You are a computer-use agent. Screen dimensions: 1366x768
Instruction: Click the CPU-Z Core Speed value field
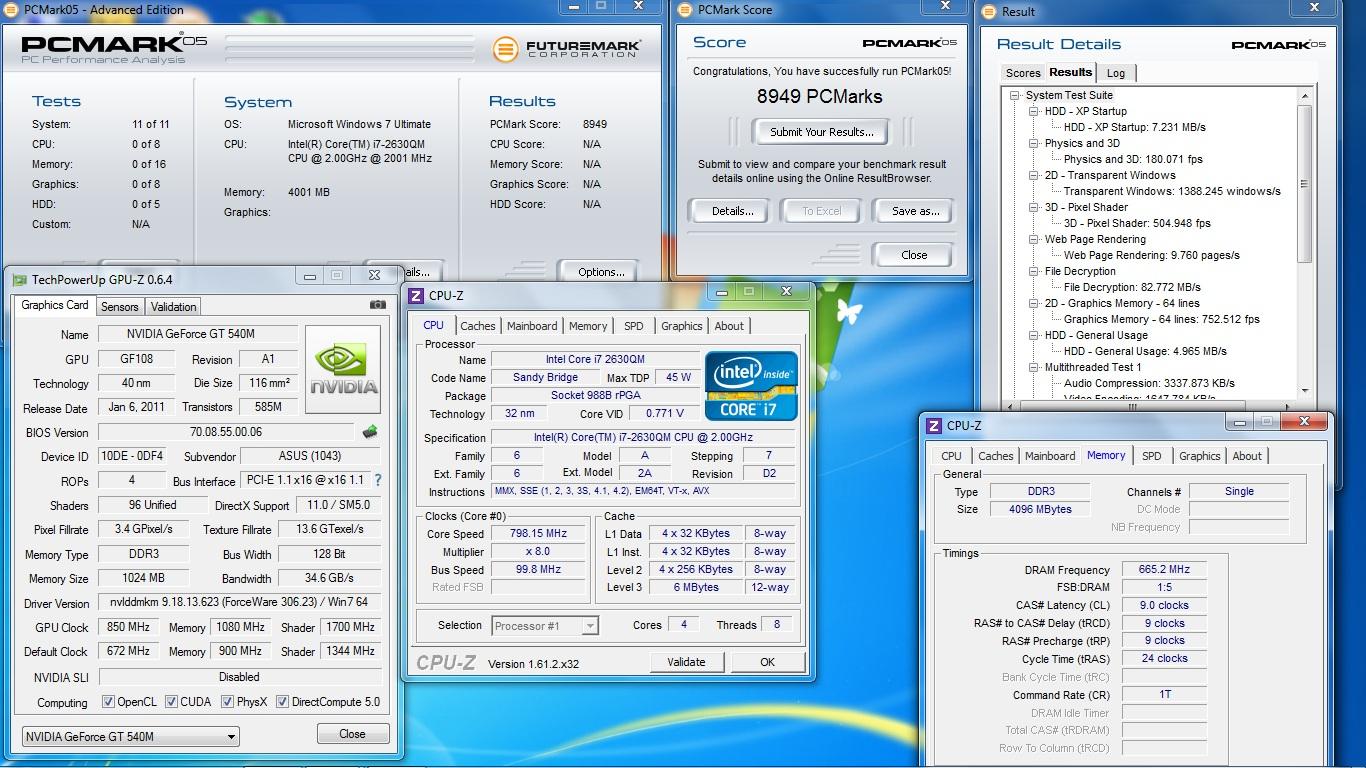tap(539, 534)
